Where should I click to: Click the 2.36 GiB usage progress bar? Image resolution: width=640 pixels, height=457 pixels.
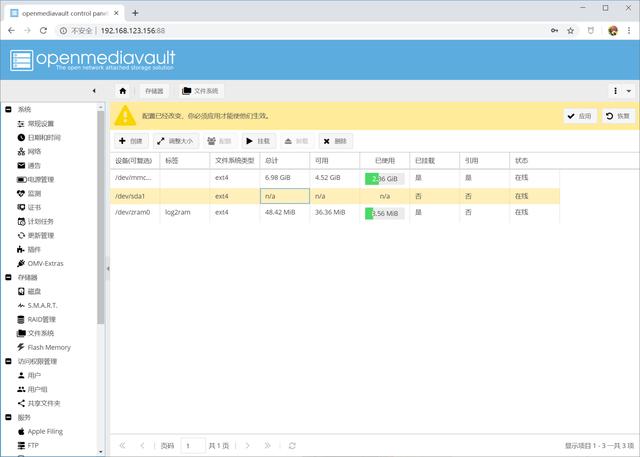pyautogui.click(x=384, y=179)
